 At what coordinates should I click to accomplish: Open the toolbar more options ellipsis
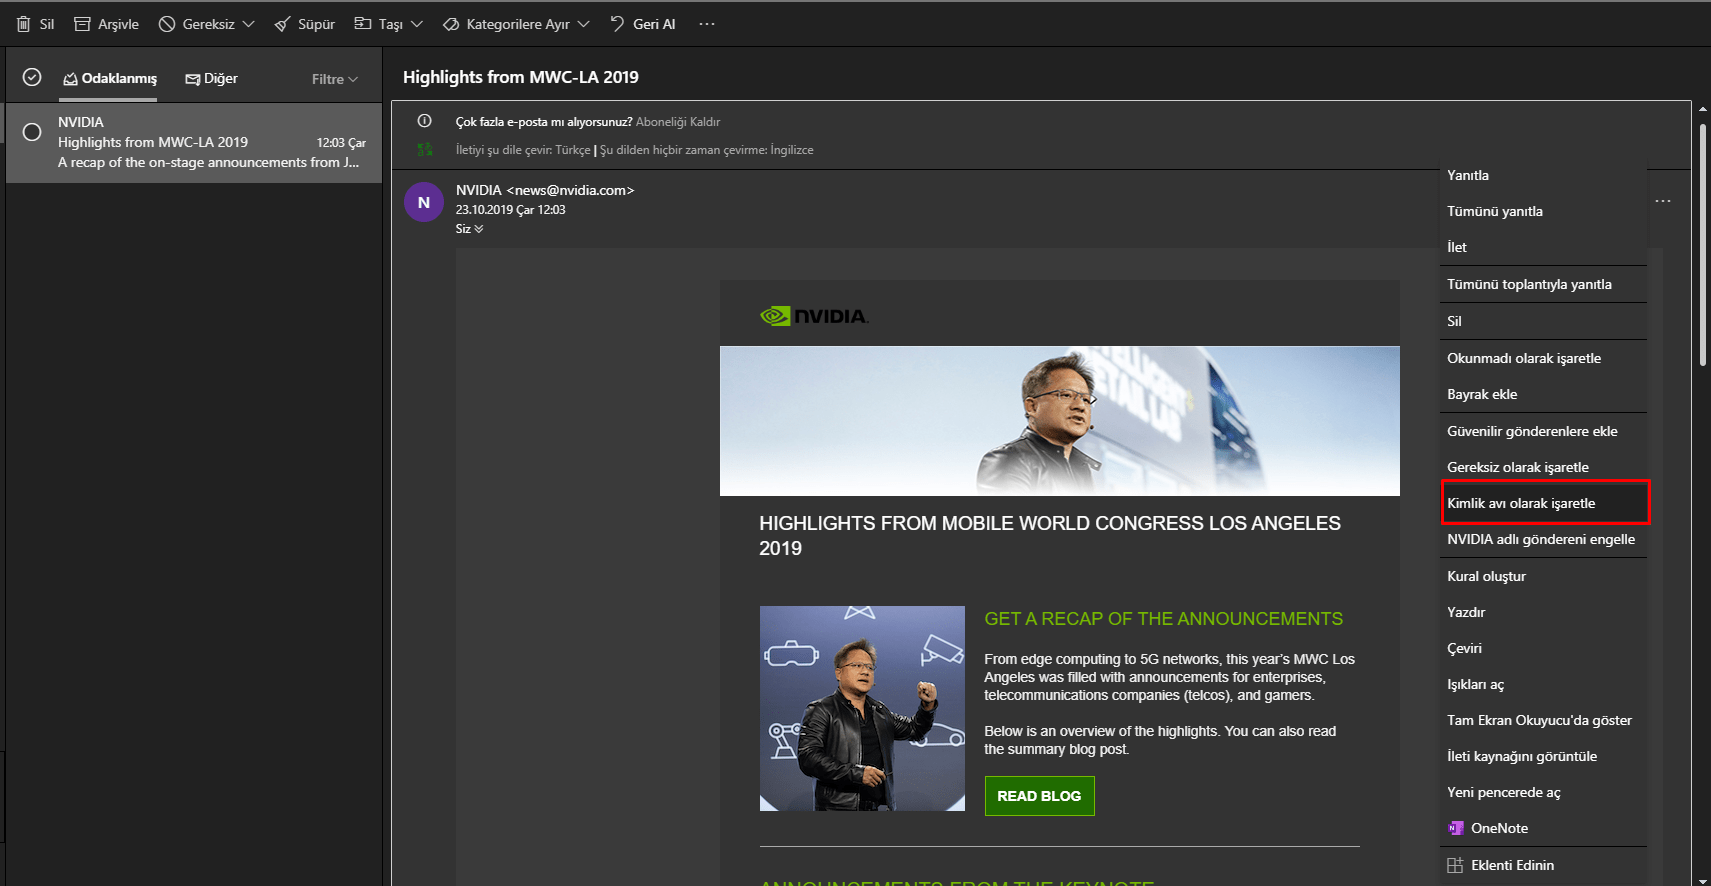point(707,24)
